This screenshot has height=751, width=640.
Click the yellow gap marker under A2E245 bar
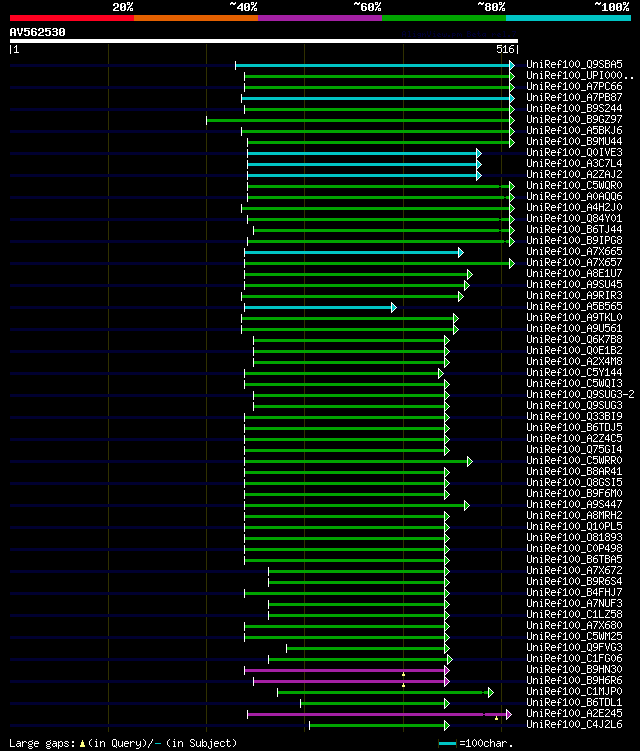pyautogui.click(x=496, y=718)
